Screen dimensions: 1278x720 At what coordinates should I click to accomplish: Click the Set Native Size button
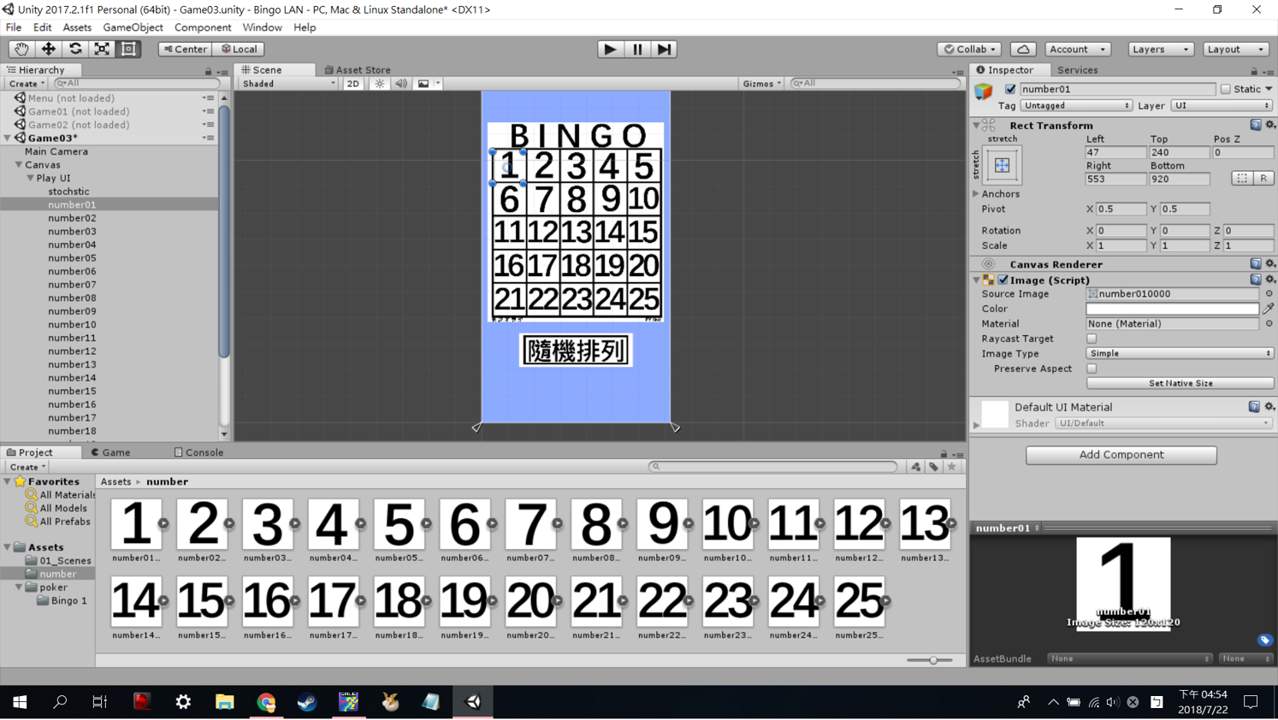(x=1180, y=382)
